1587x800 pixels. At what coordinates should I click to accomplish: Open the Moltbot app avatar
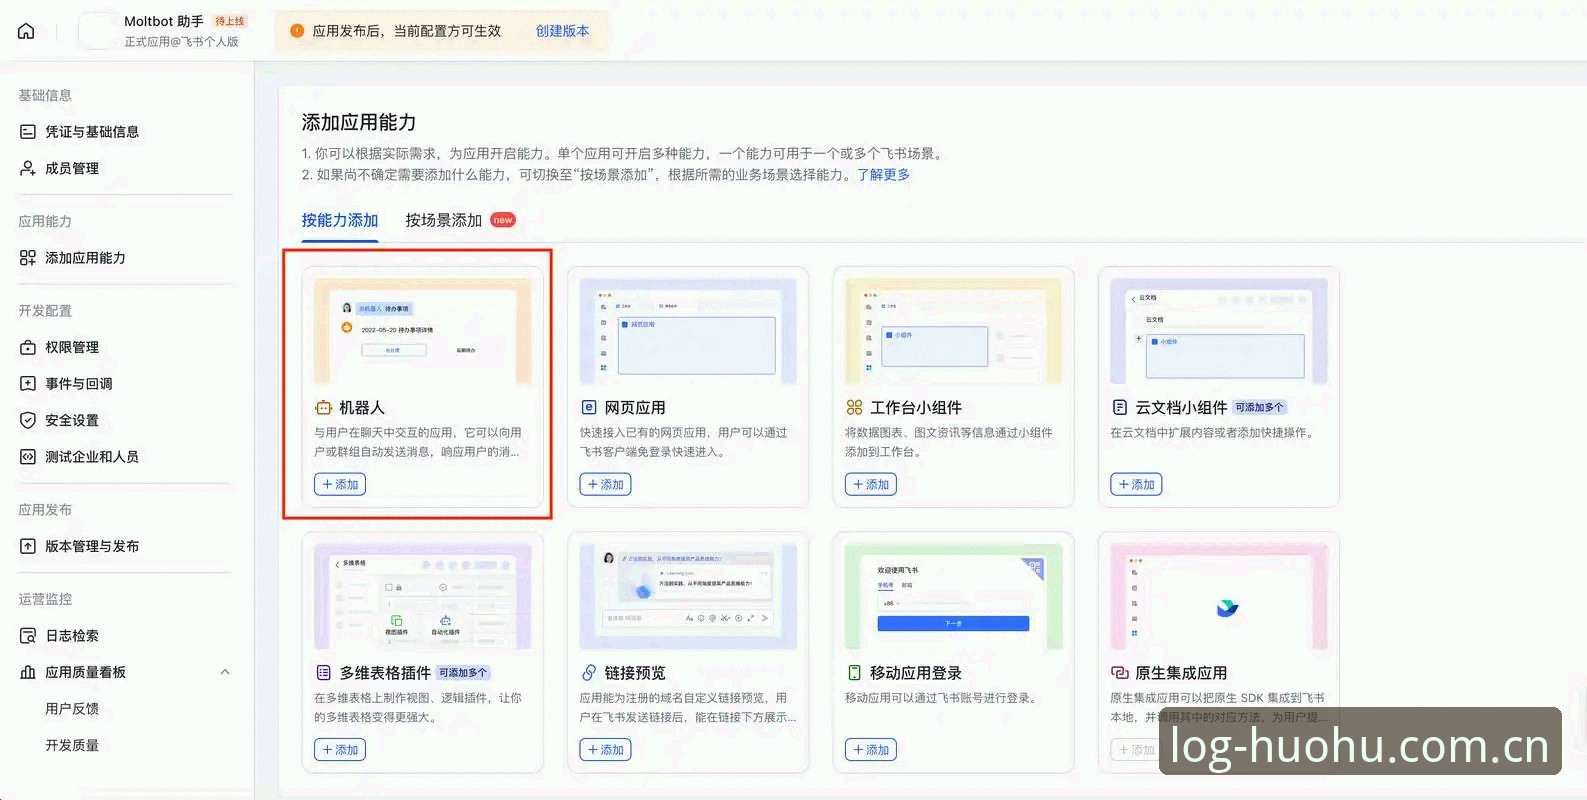[98, 31]
